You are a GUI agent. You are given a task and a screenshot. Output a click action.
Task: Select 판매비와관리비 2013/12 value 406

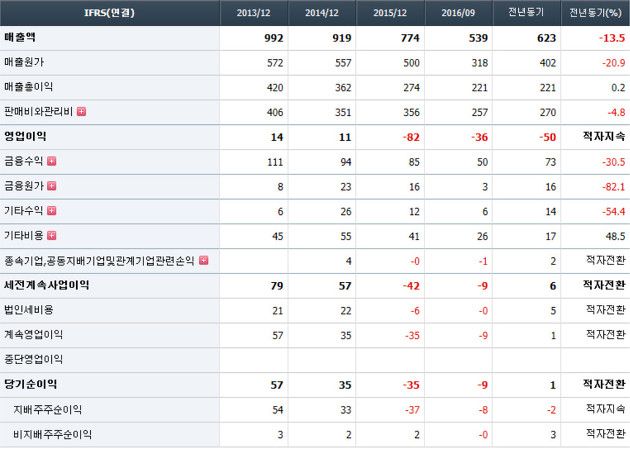point(275,112)
